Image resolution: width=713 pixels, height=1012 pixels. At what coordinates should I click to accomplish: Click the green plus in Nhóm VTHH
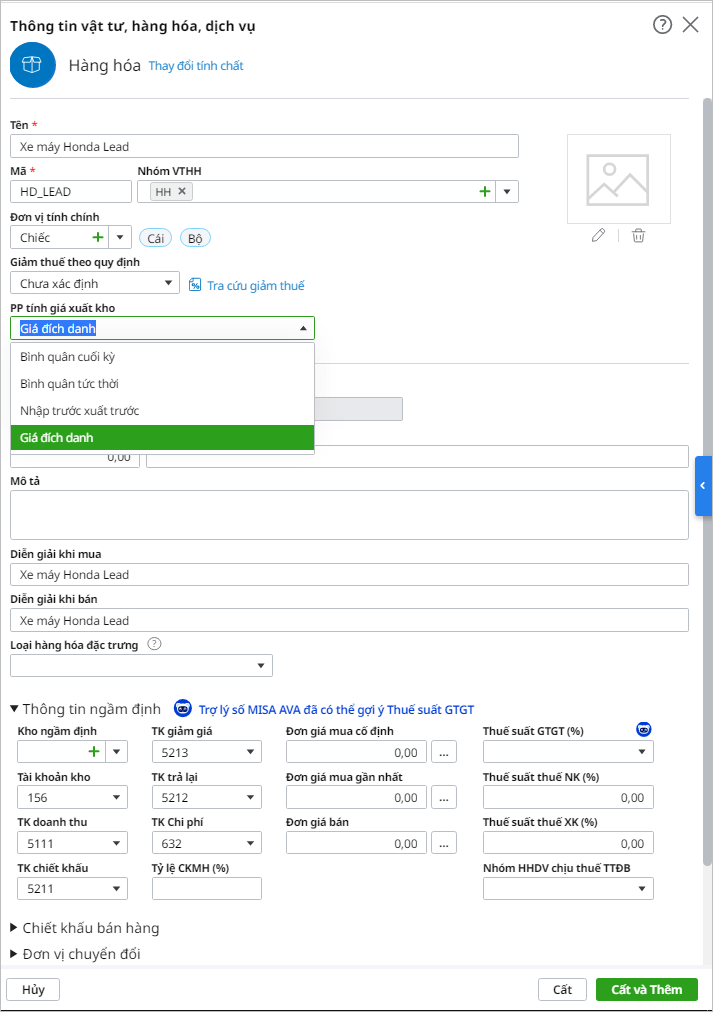pyautogui.click(x=485, y=192)
